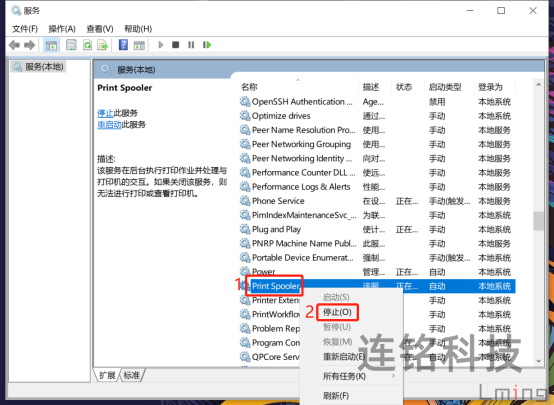
Task: Choose 停止(O) in the context menu
Action: [x=337, y=312]
